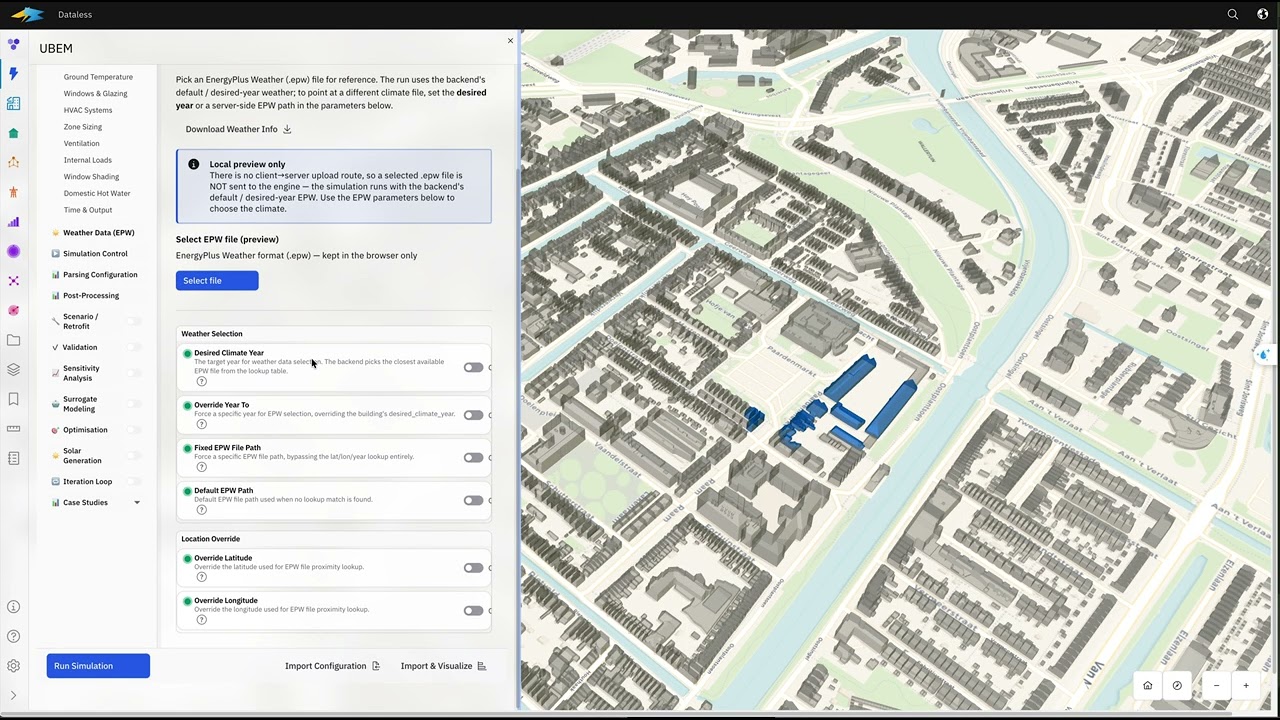Enable the Override Year To switch
The image size is (1280, 720).
tap(473, 415)
